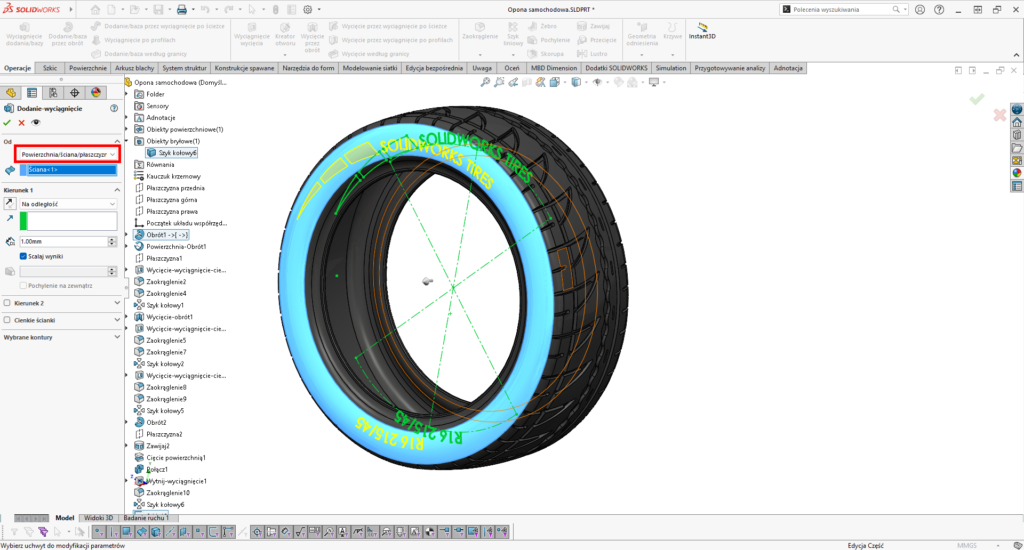Click the Print icon in top toolbar
The height and width of the screenshot is (550, 1024).
pyautogui.click(x=182, y=10)
